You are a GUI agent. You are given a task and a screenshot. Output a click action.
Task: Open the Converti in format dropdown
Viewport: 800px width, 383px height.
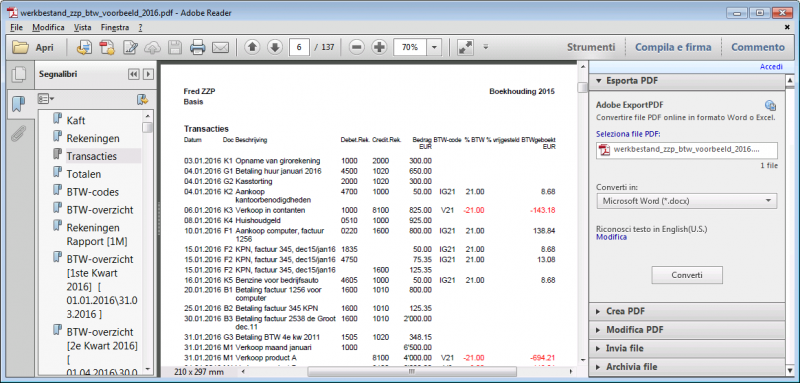tap(687, 201)
